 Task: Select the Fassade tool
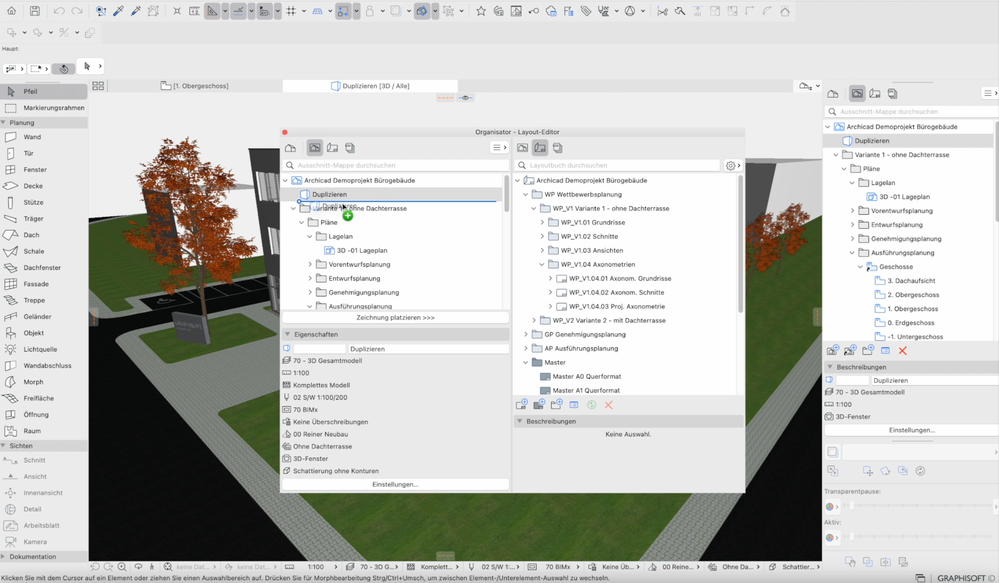[36, 284]
